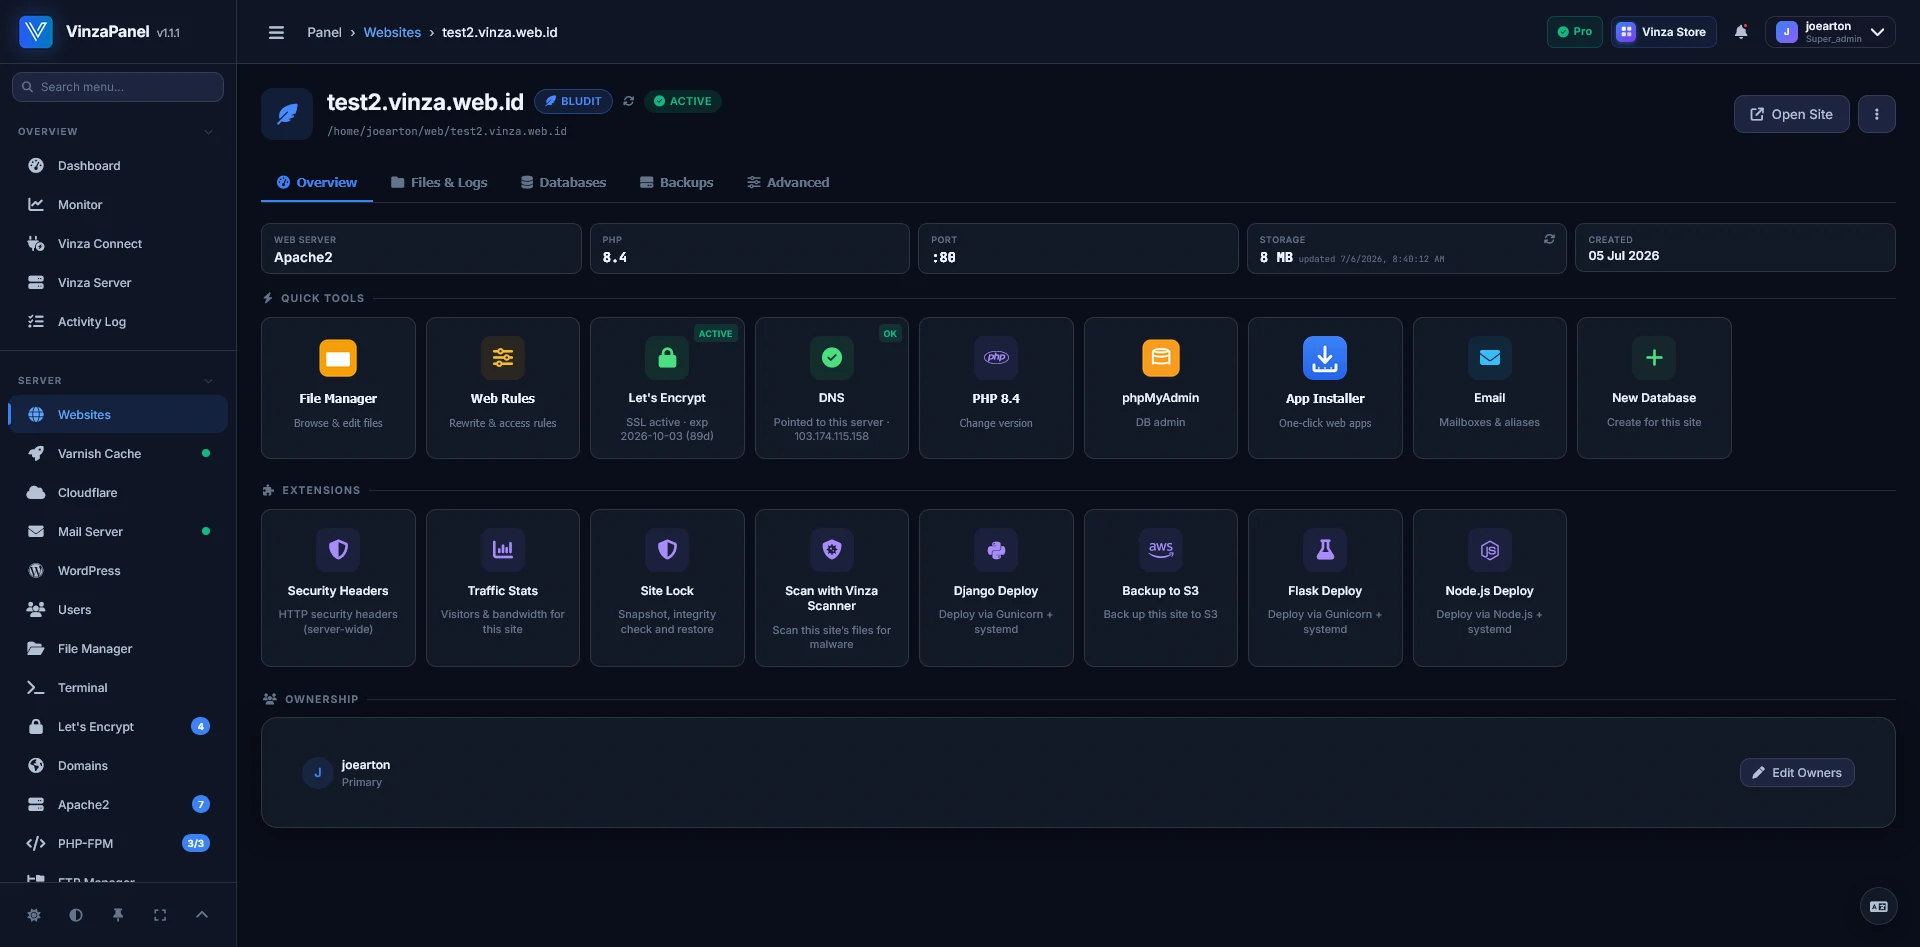Switch to the Files & Logs tab
This screenshot has width=1920, height=947.
(x=439, y=182)
